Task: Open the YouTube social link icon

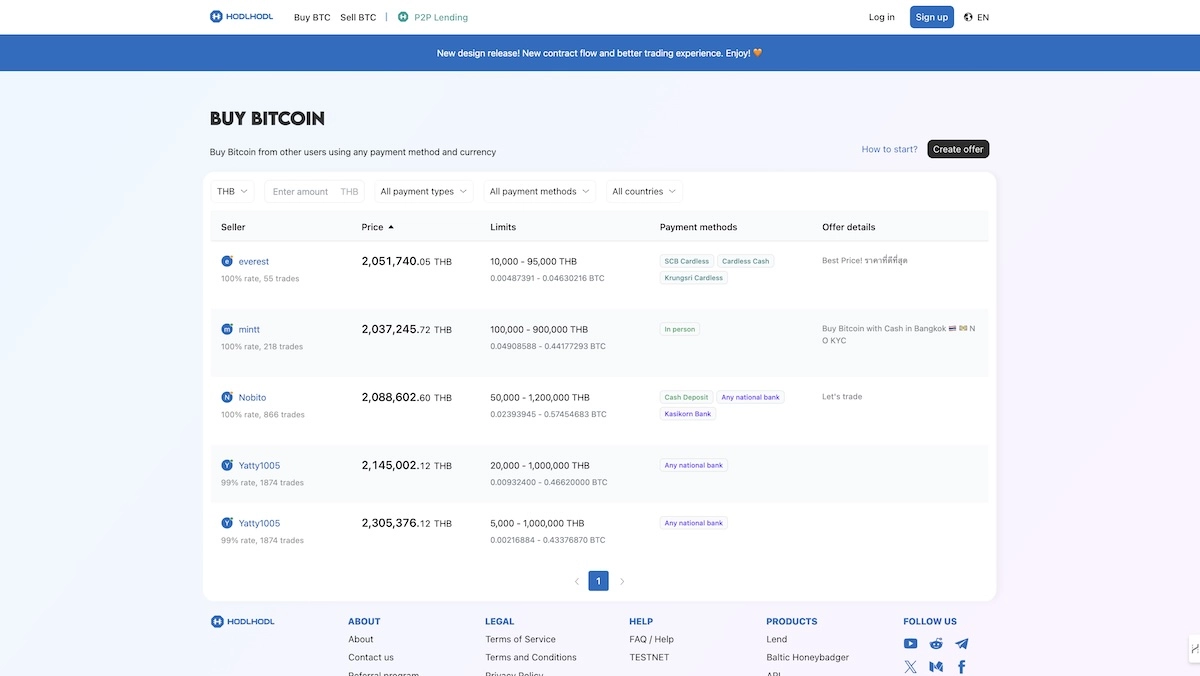Action: (910, 644)
